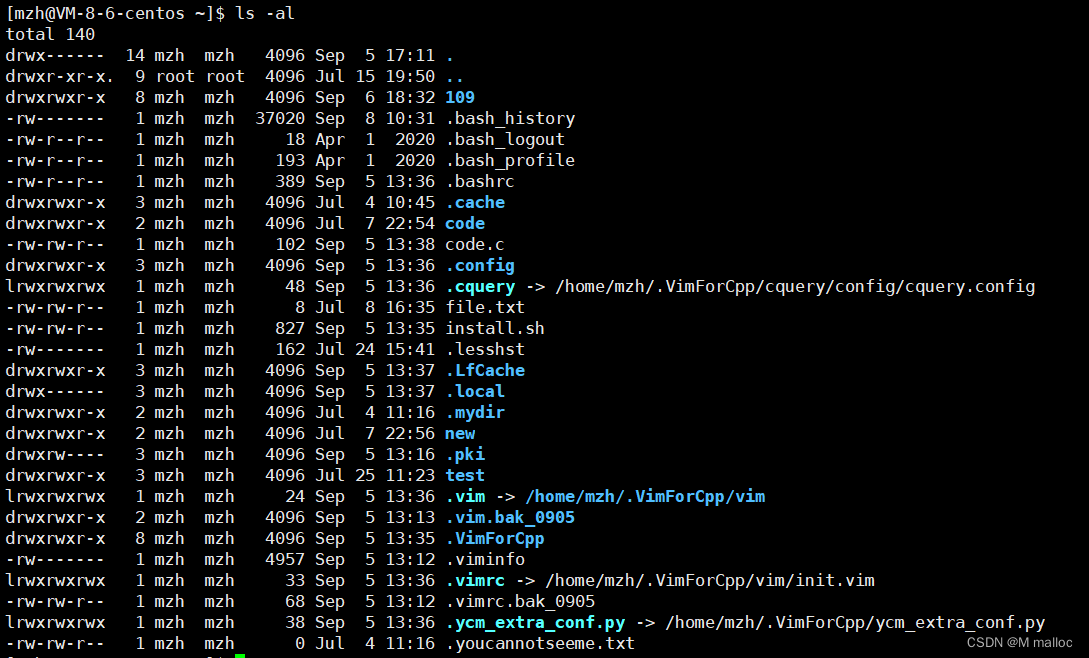Click the size '827' of install.sh
This screenshot has height=658, width=1089.
(290, 328)
